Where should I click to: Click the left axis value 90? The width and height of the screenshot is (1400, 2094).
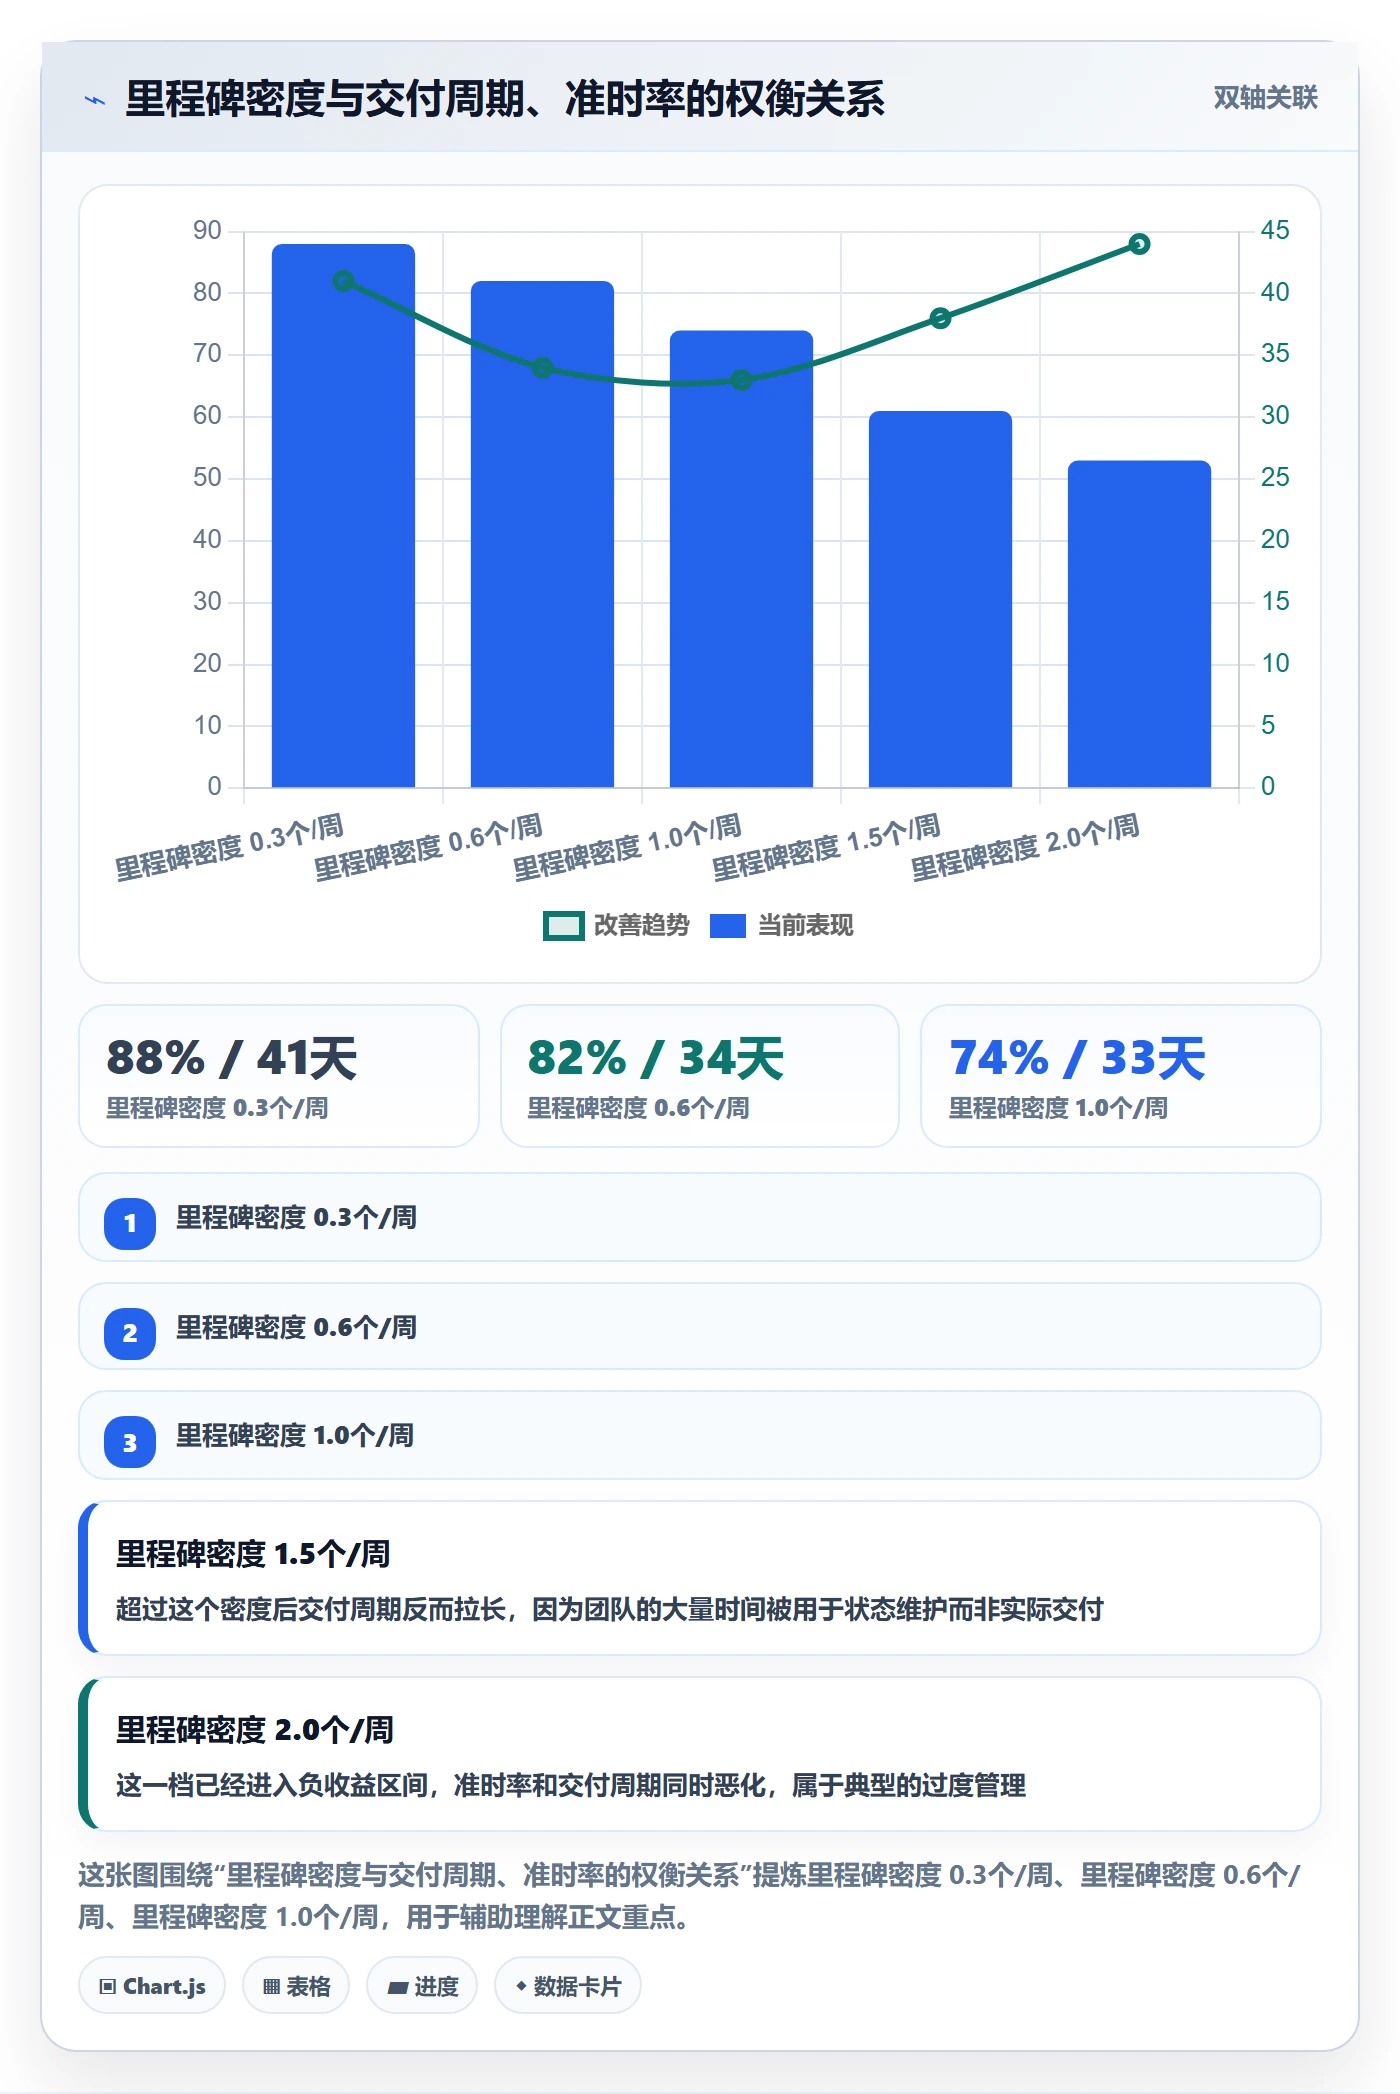(x=207, y=230)
